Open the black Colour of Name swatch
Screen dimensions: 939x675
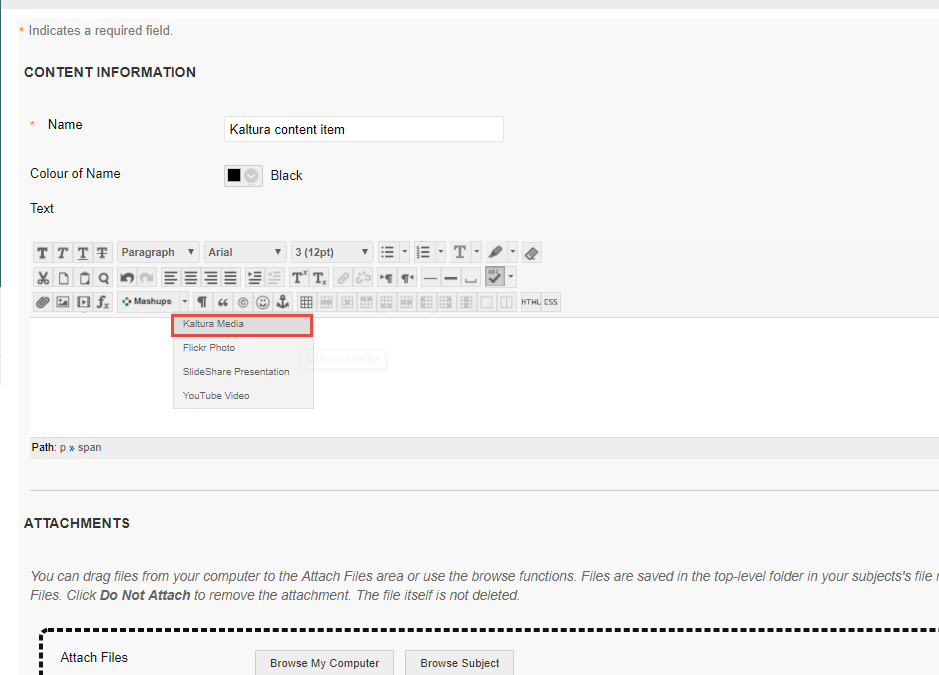coord(243,176)
